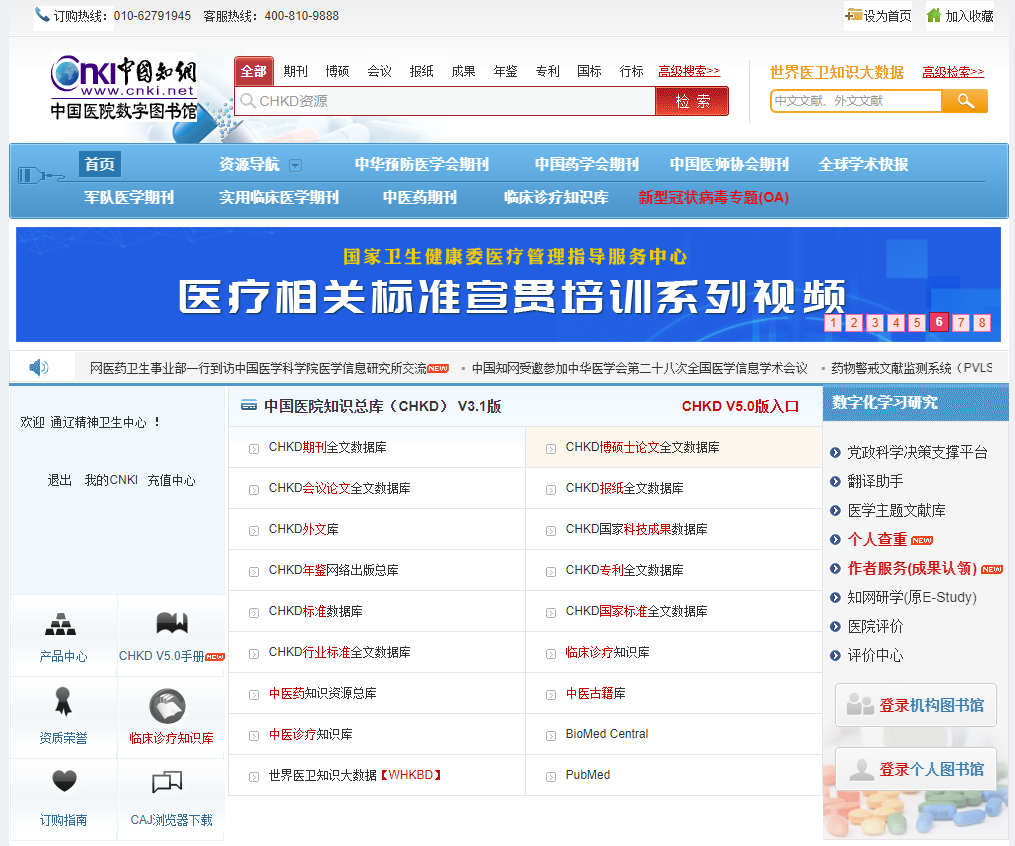Click the orange magnifier search button

tap(965, 101)
